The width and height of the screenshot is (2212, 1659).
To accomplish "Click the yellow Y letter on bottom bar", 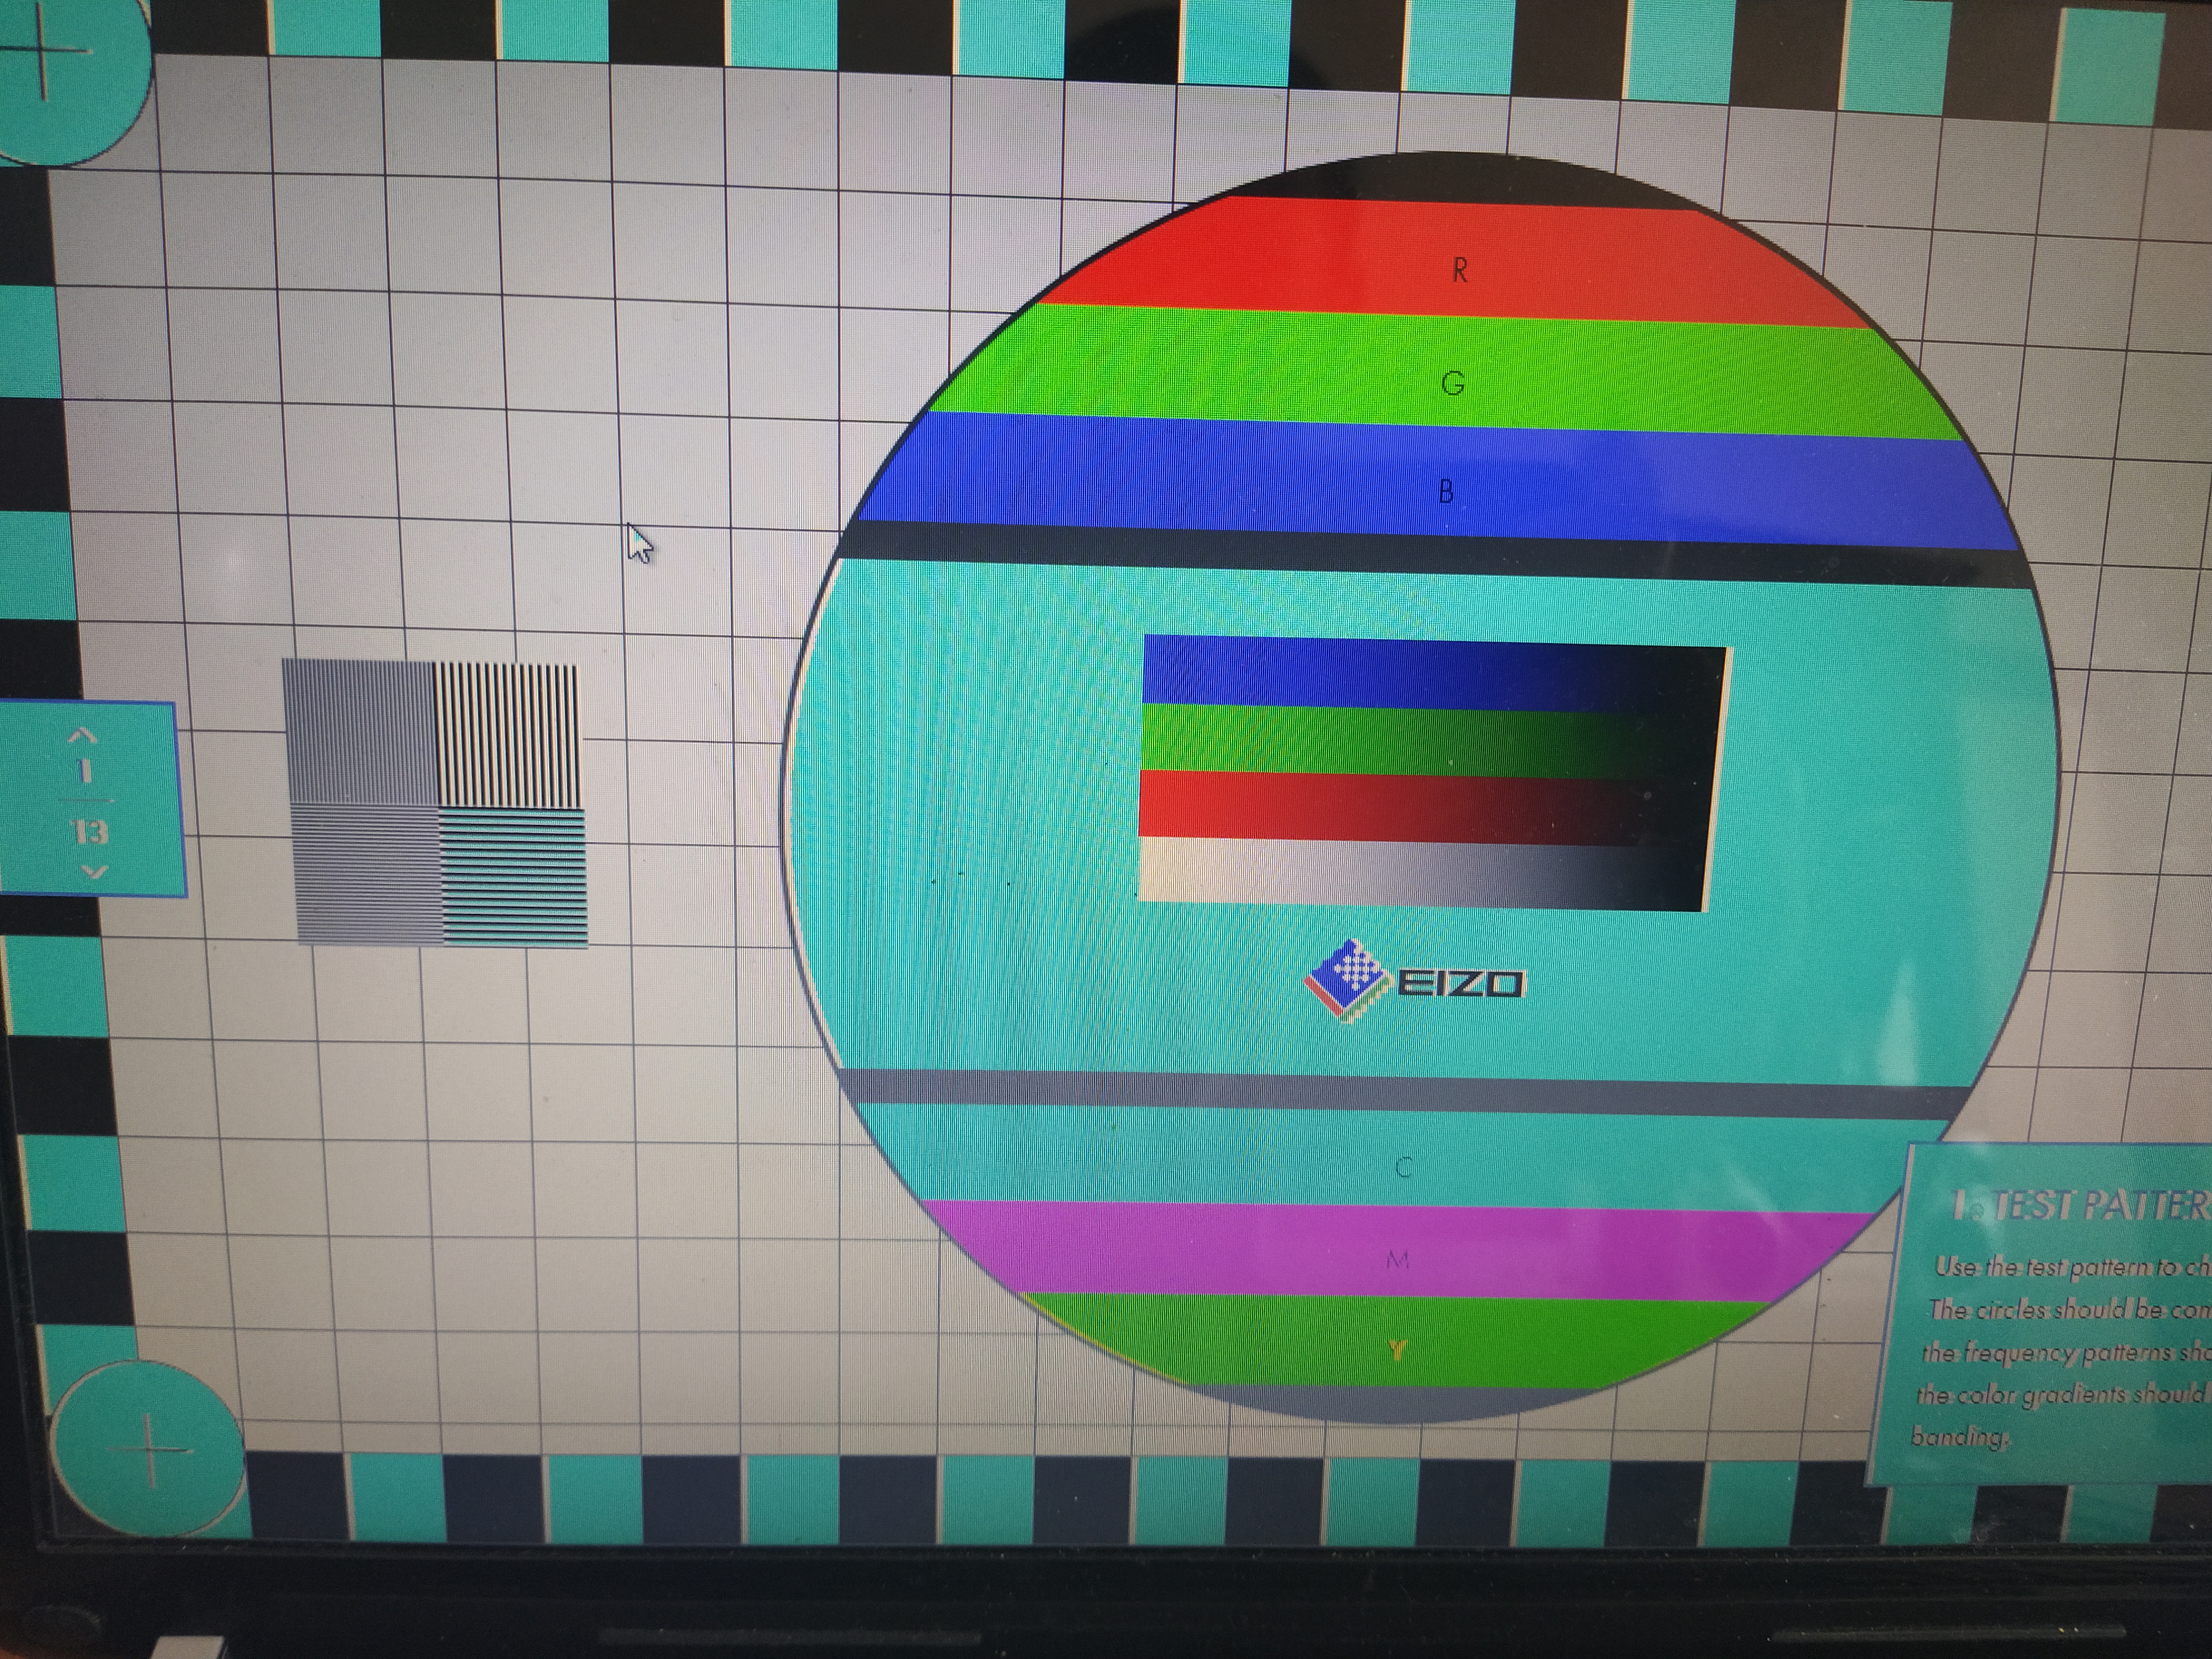I will click(x=1397, y=1351).
